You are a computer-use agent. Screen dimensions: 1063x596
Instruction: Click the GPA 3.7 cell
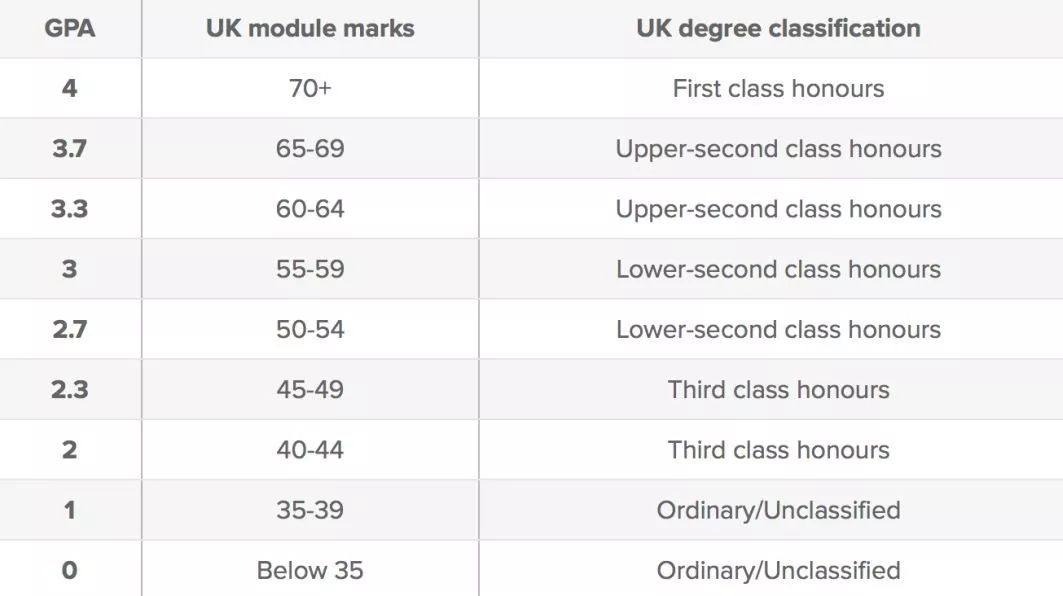tap(70, 149)
